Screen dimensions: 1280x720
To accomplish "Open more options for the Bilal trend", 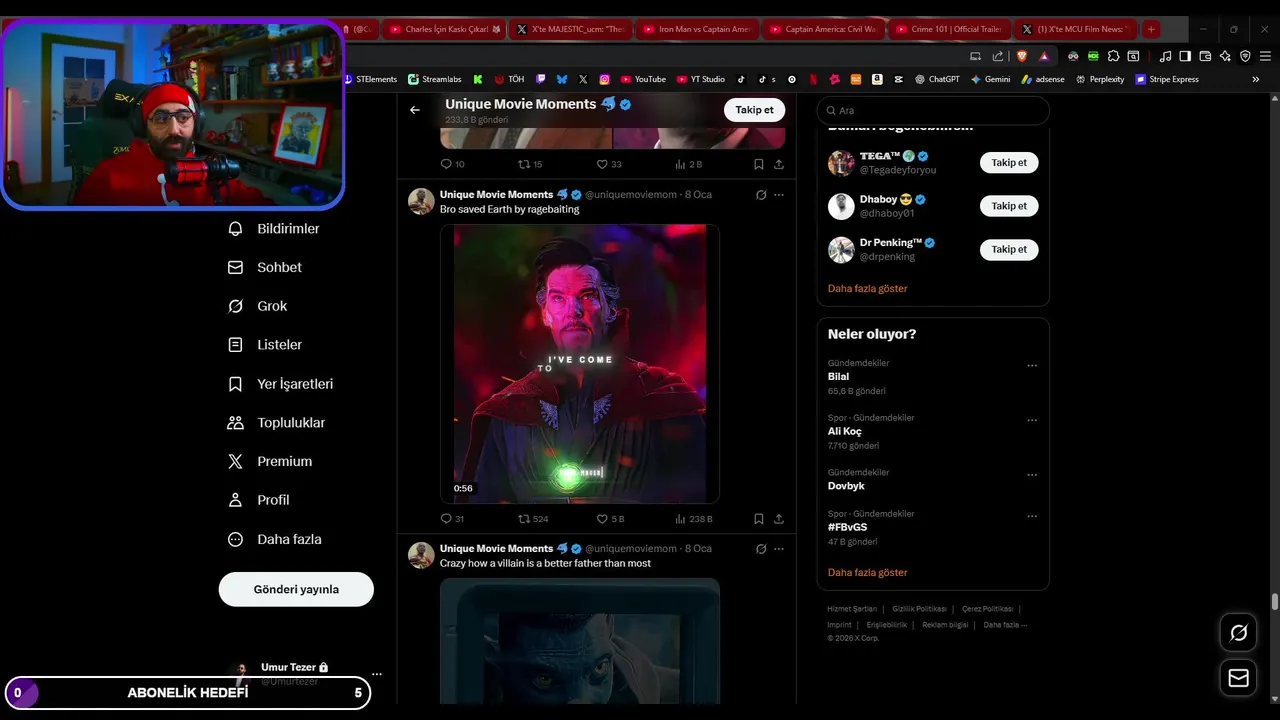I will [1032, 366].
